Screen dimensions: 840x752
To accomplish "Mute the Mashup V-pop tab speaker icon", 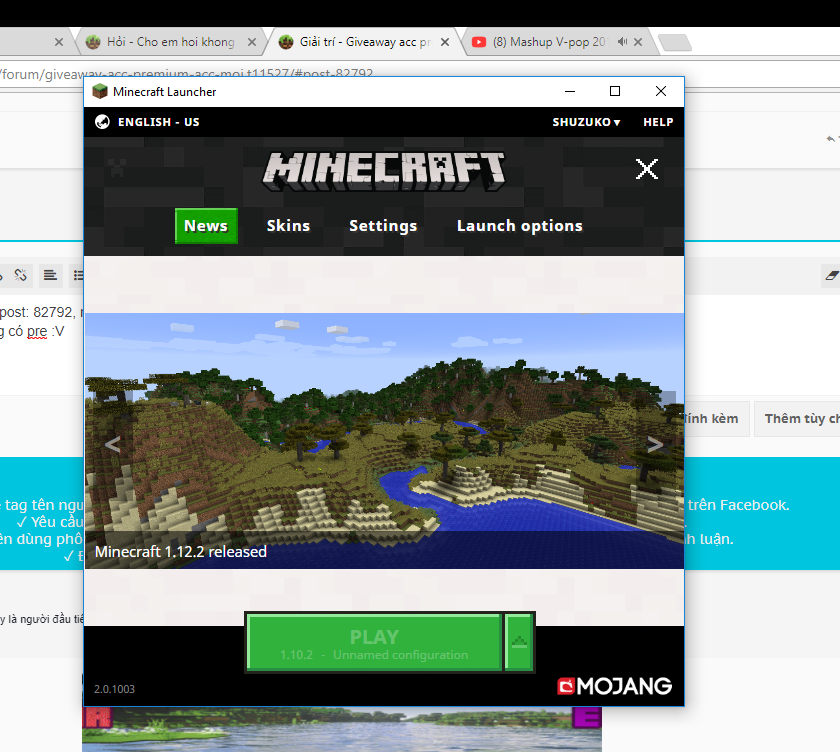I will pyautogui.click(x=622, y=42).
